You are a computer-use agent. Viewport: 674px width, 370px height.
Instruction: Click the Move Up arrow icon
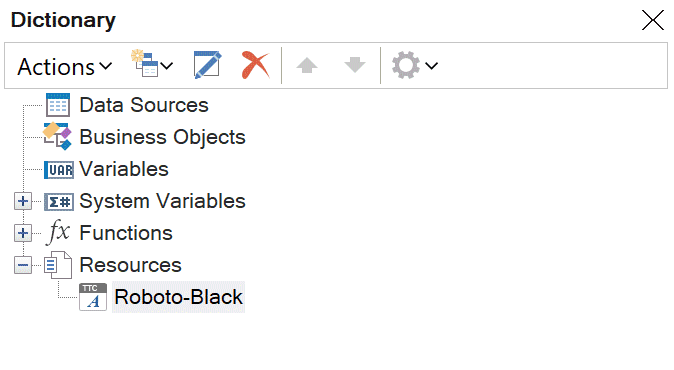click(x=307, y=65)
